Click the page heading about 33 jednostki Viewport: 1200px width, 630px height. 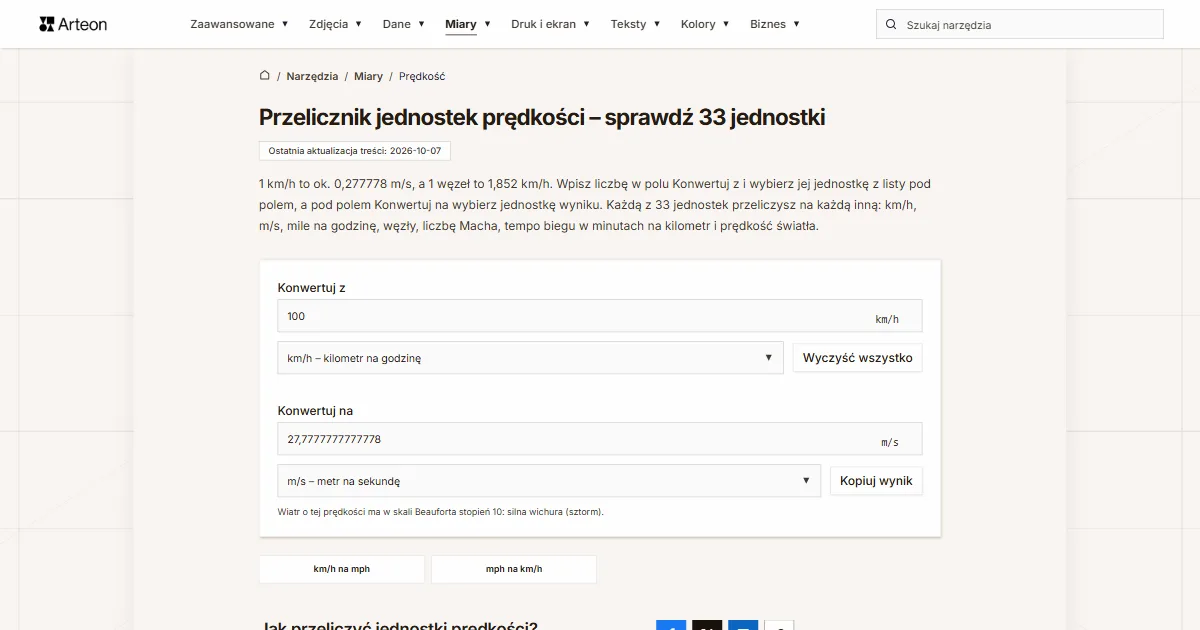(542, 117)
